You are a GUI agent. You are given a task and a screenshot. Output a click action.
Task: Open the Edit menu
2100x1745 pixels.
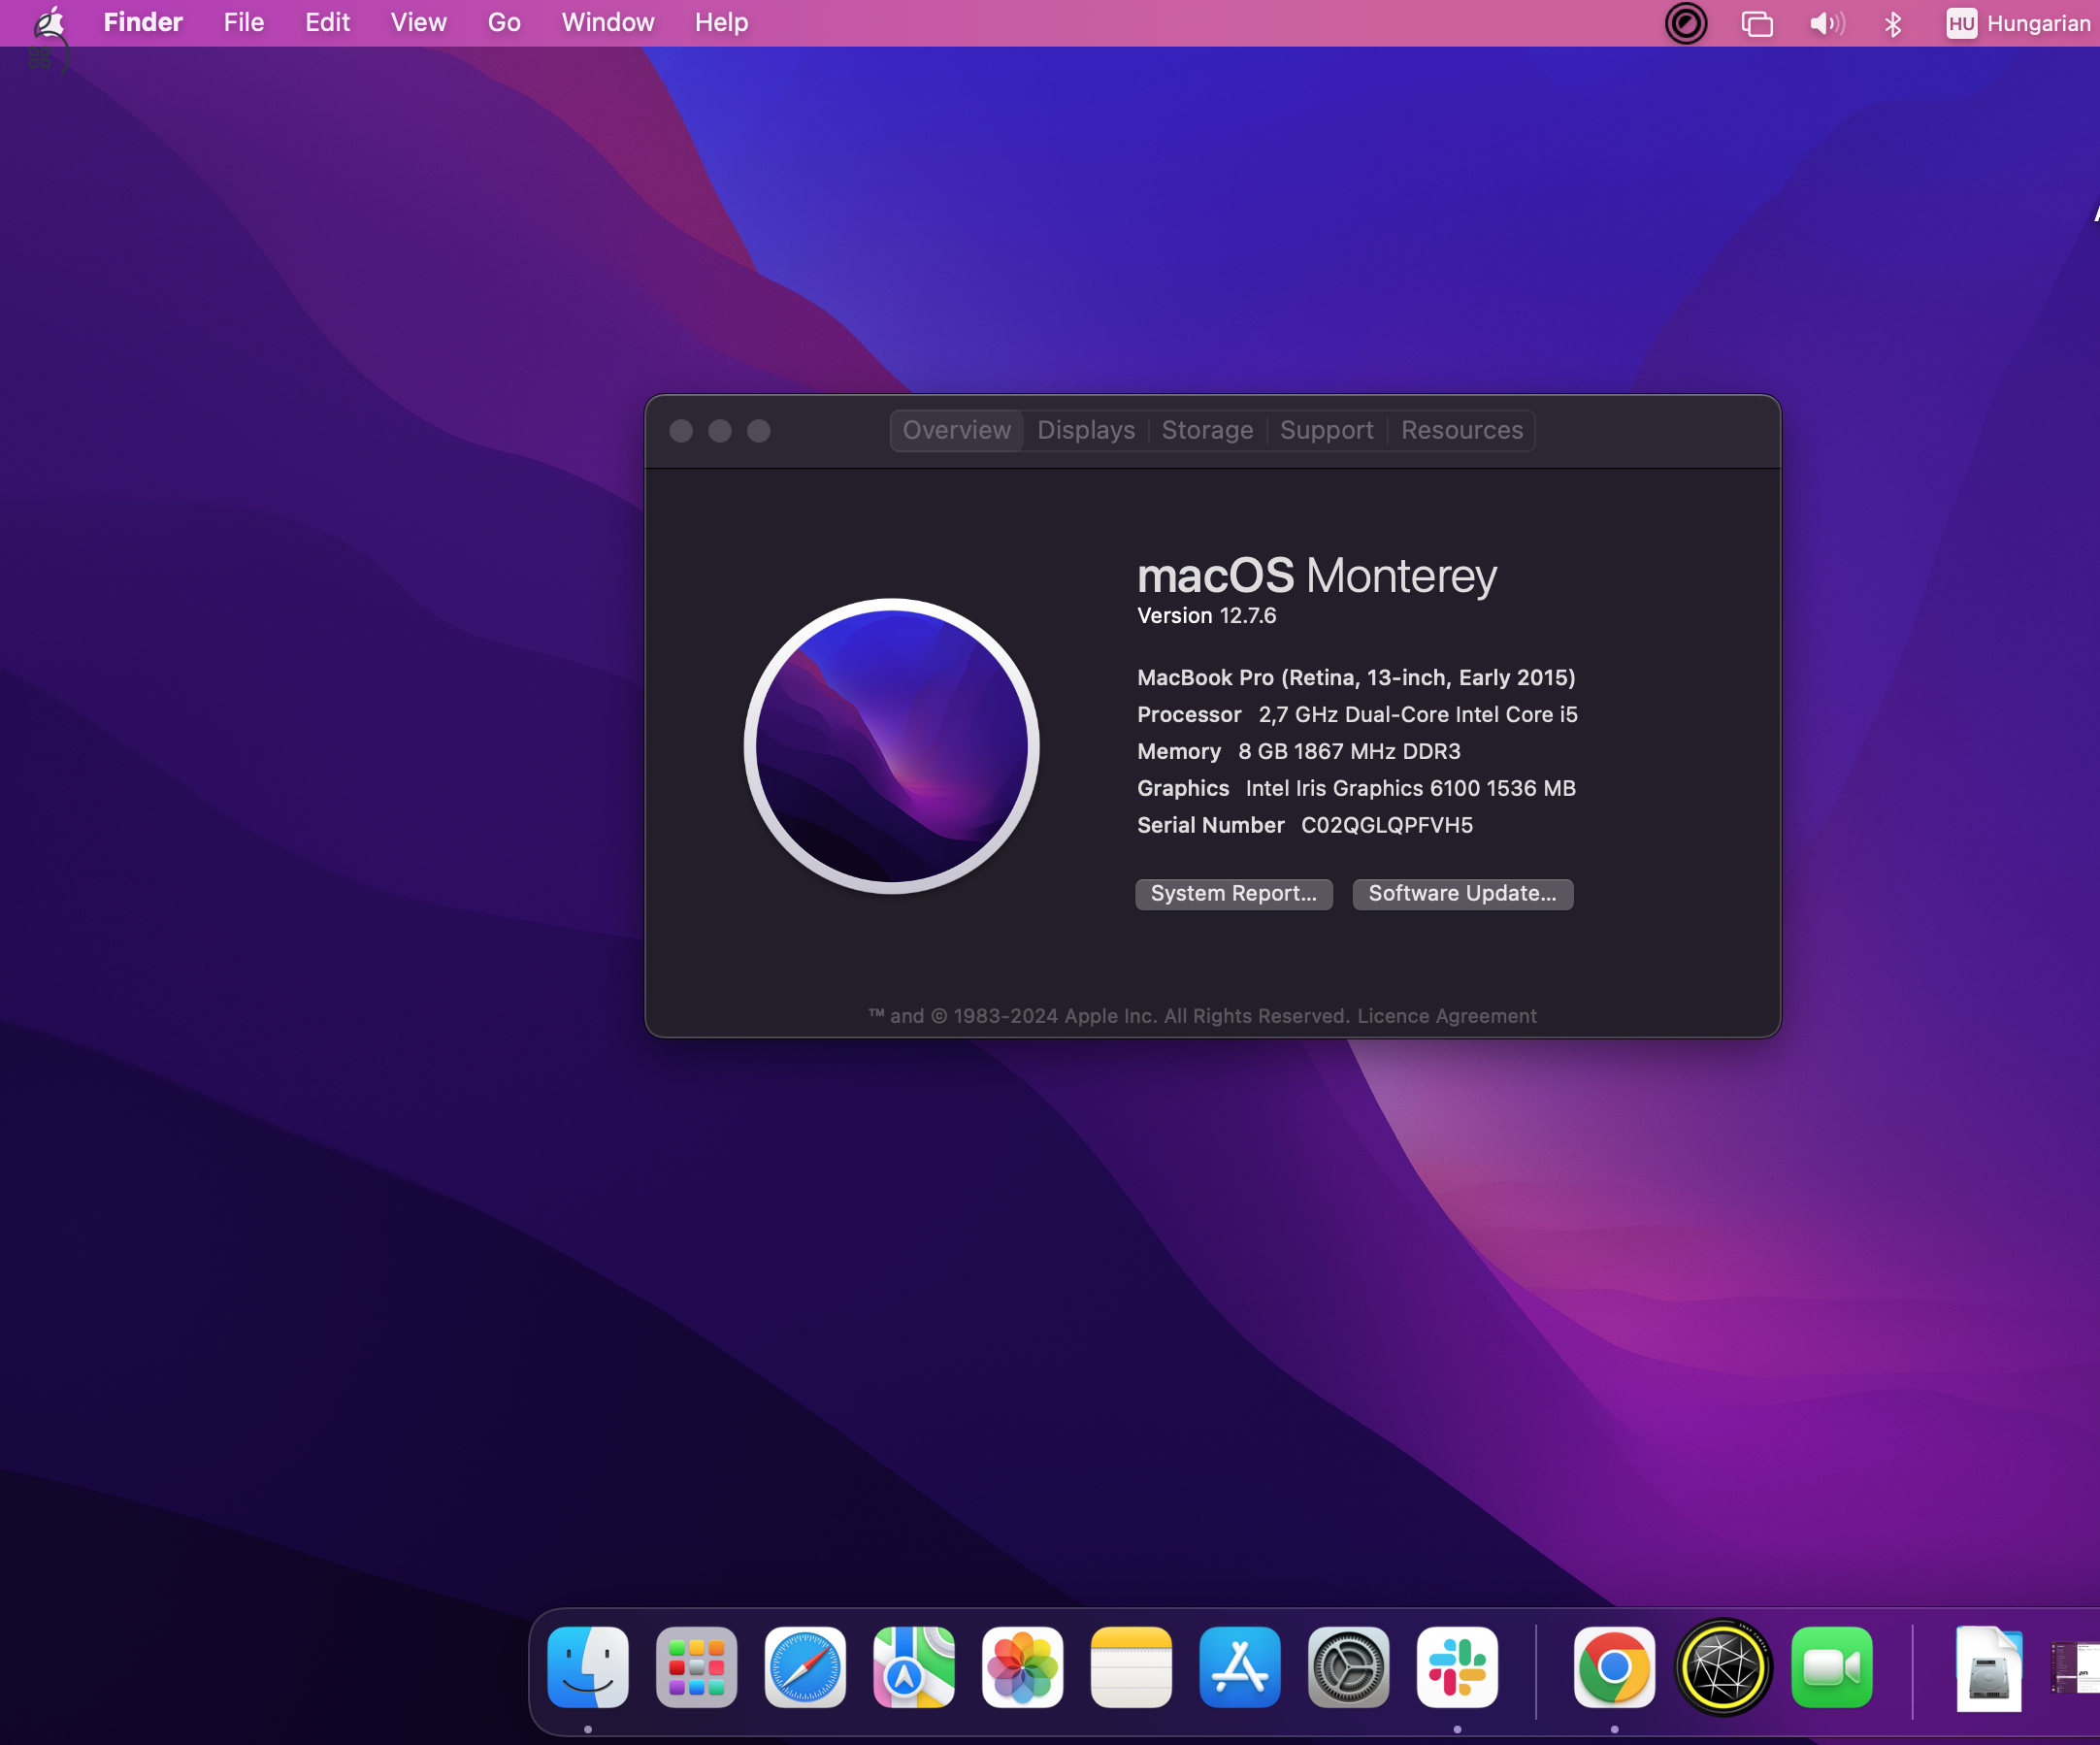click(328, 22)
